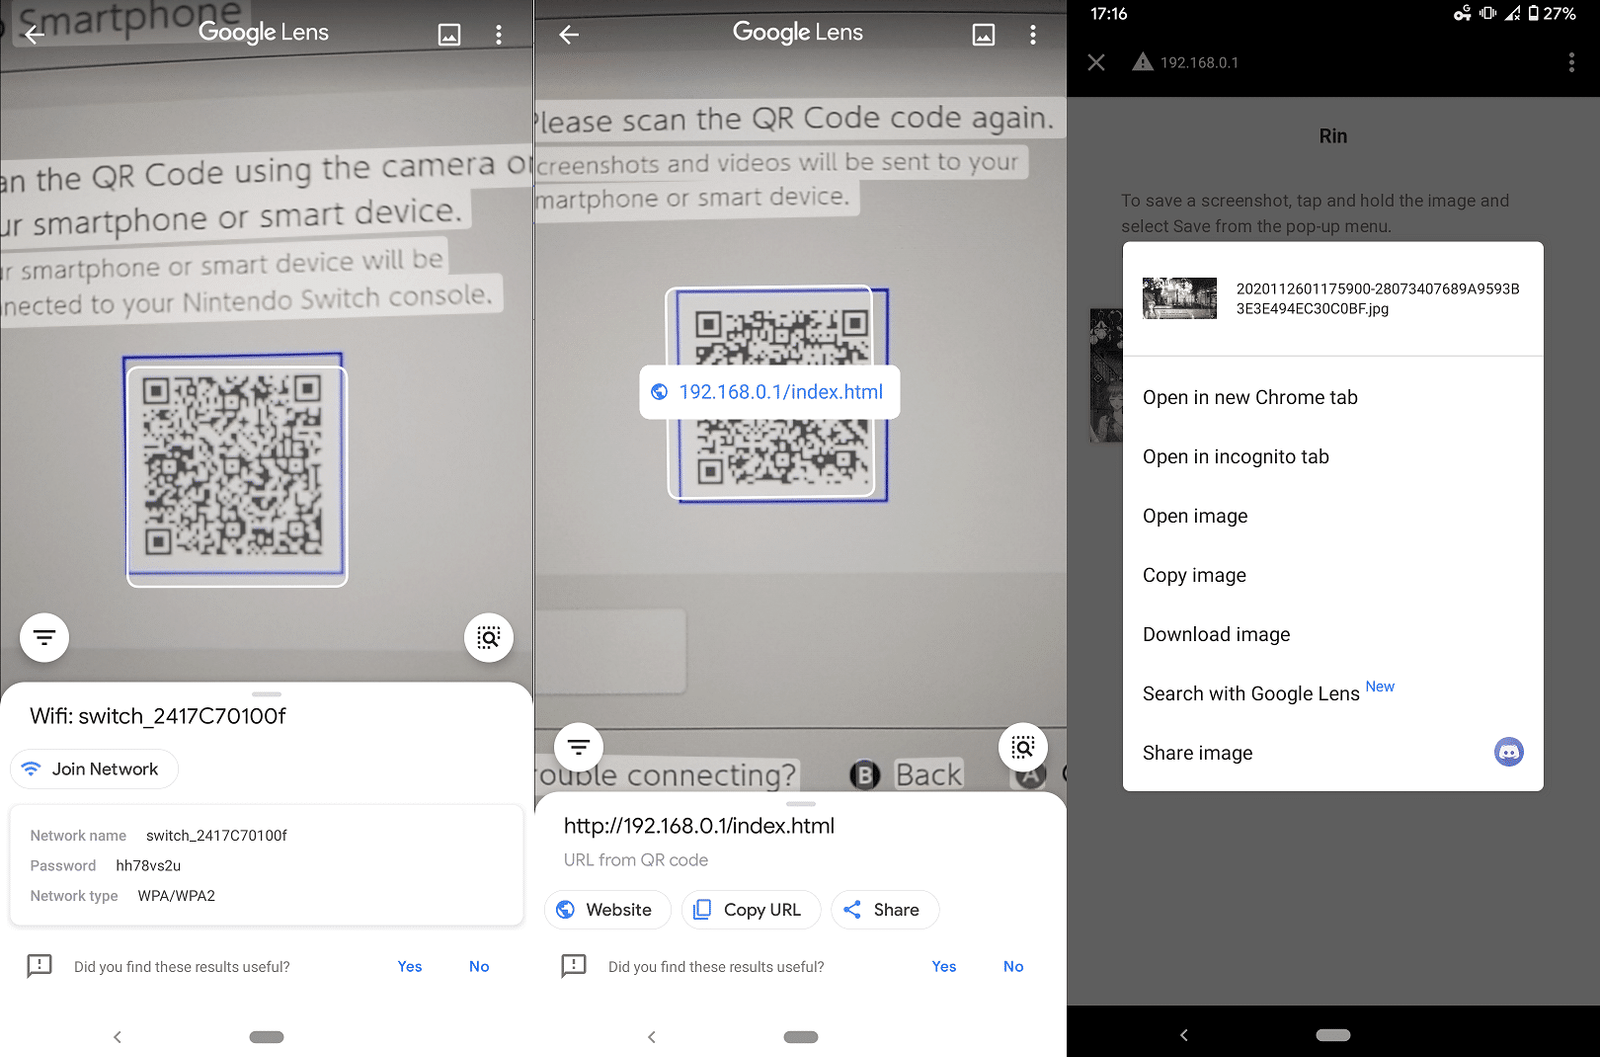Close the 192.168.0.1 browser tab with X
The height and width of the screenshot is (1057, 1600).
click(x=1096, y=62)
